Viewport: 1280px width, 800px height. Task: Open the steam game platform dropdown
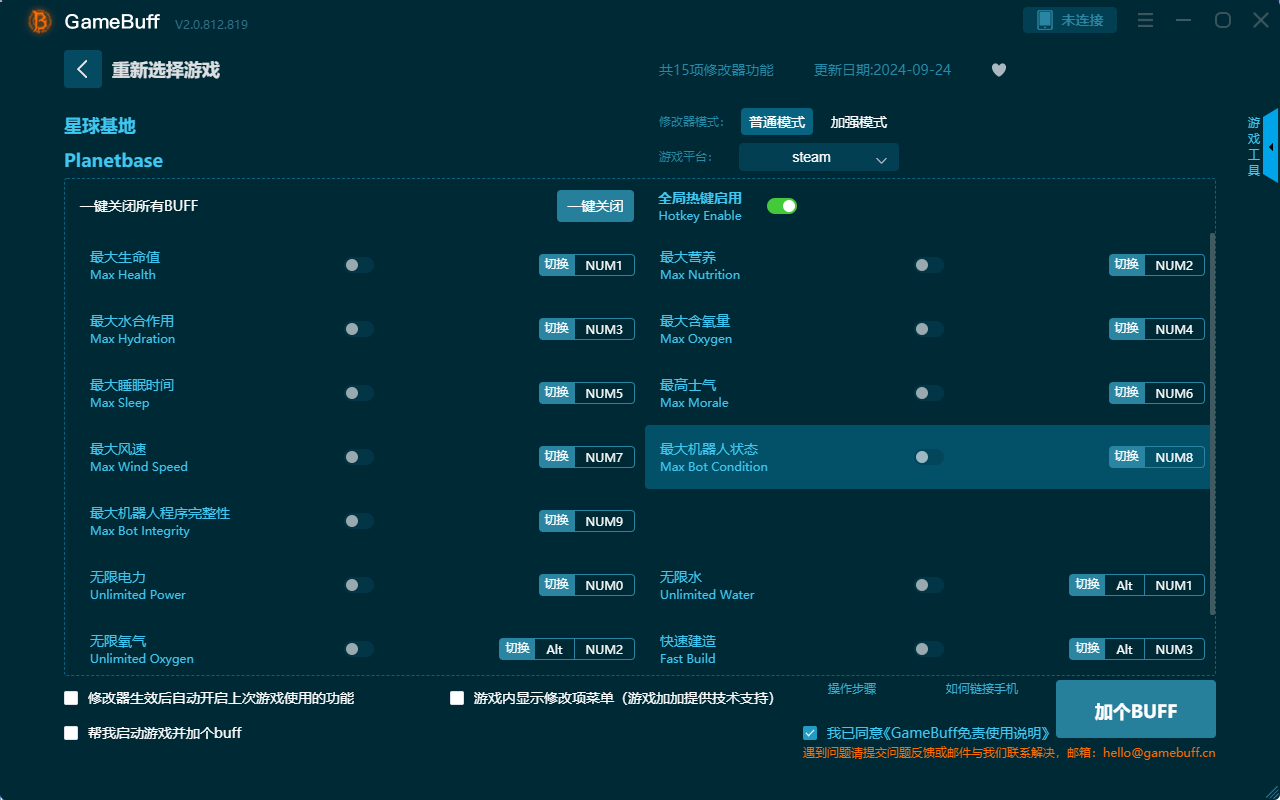click(x=818, y=157)
